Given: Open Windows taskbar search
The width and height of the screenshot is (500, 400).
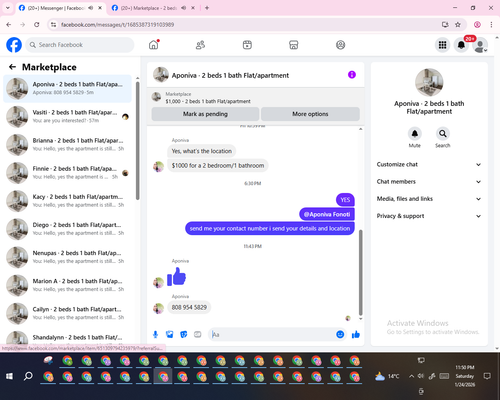Looking at the screenshot, I should (28, 376).
